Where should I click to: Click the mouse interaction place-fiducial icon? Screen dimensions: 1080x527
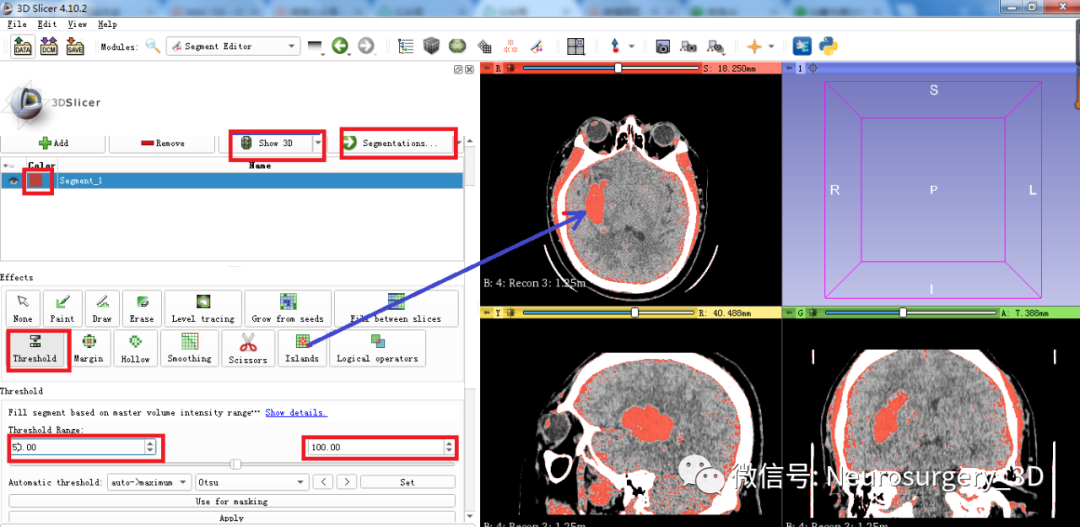tap(615, 46)
